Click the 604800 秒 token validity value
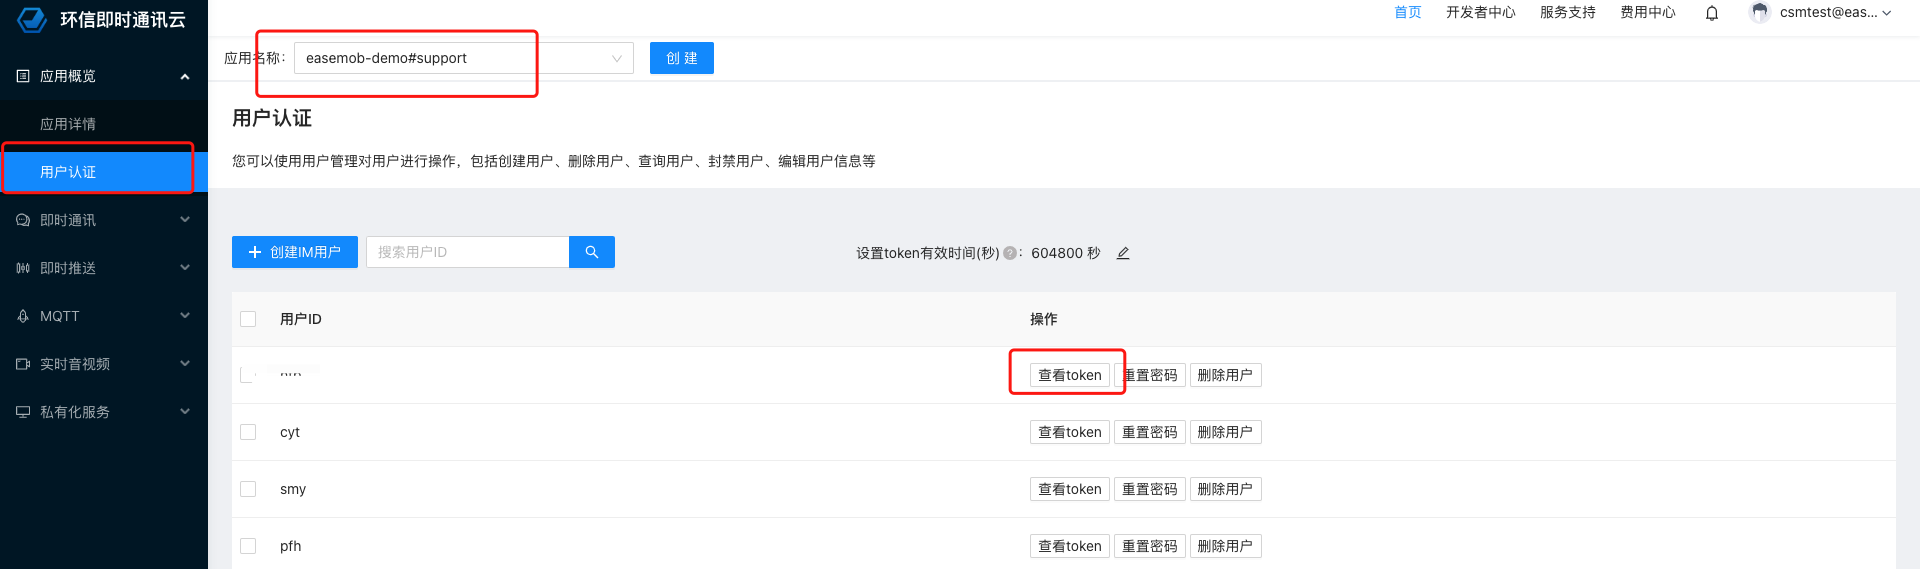 pos(1065,253)
